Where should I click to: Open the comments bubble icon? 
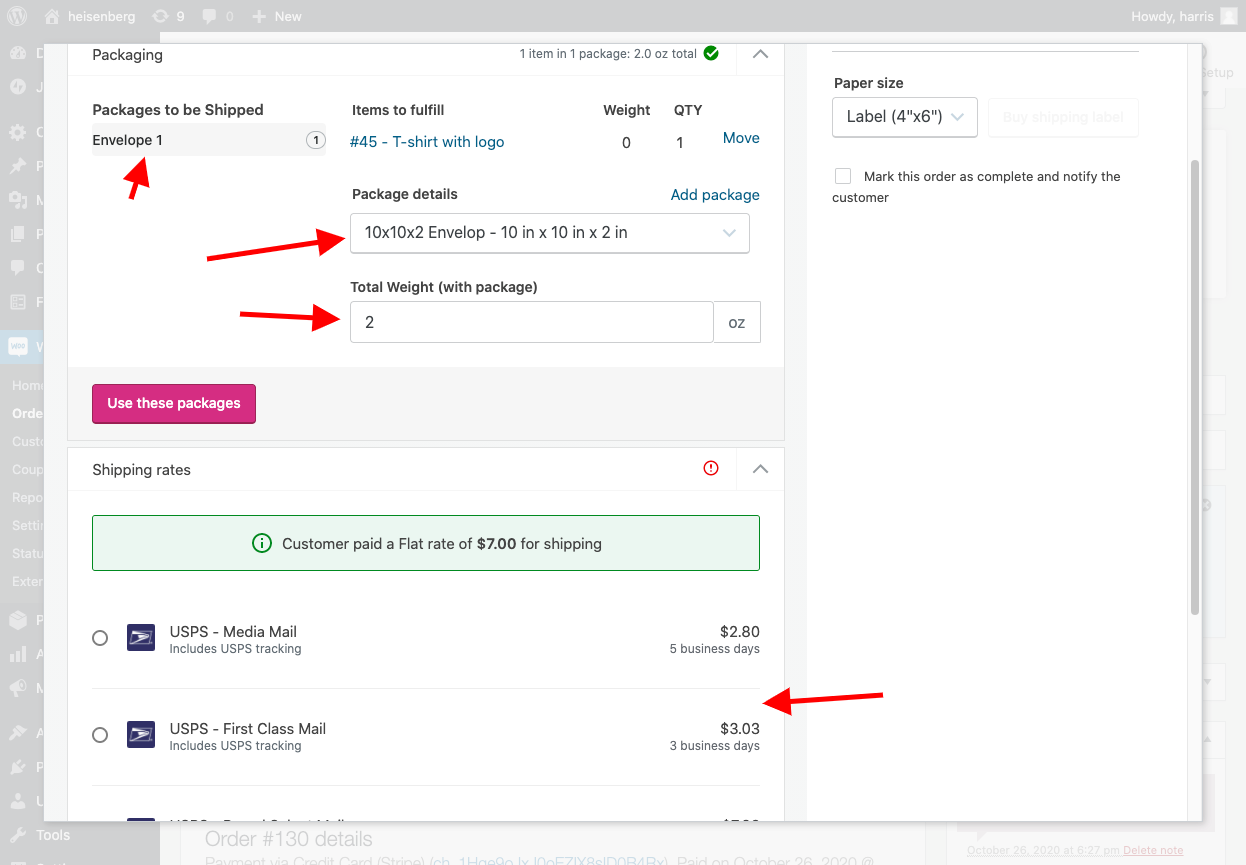pyautogui.click(x=209, y=16)
